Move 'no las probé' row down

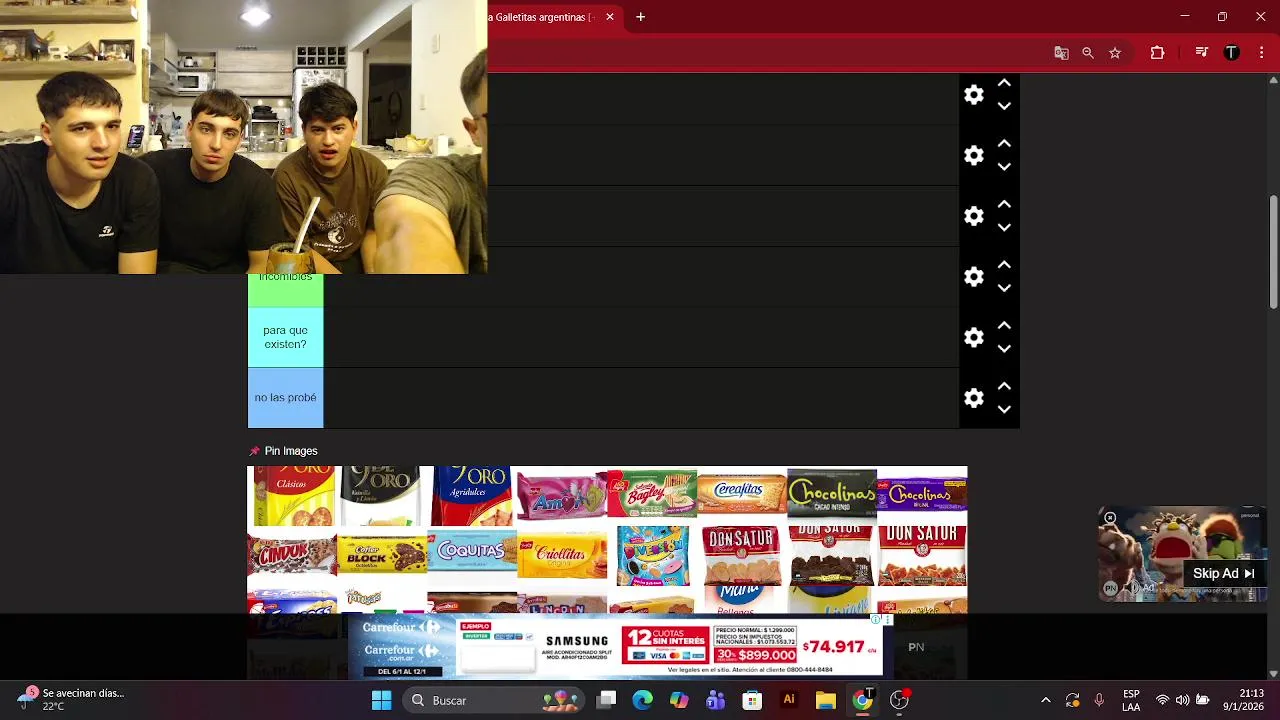pos(1004,409)
